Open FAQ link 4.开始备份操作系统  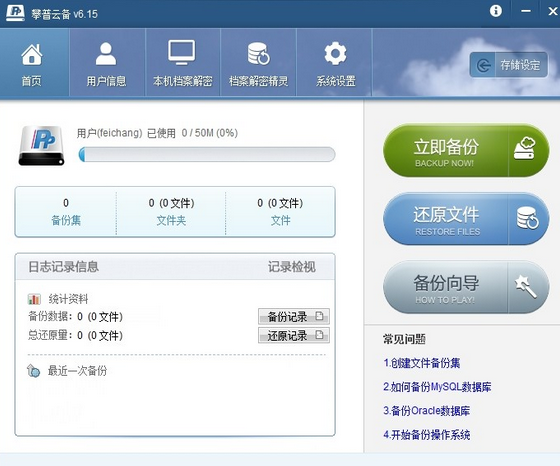[x=426, y=435]
